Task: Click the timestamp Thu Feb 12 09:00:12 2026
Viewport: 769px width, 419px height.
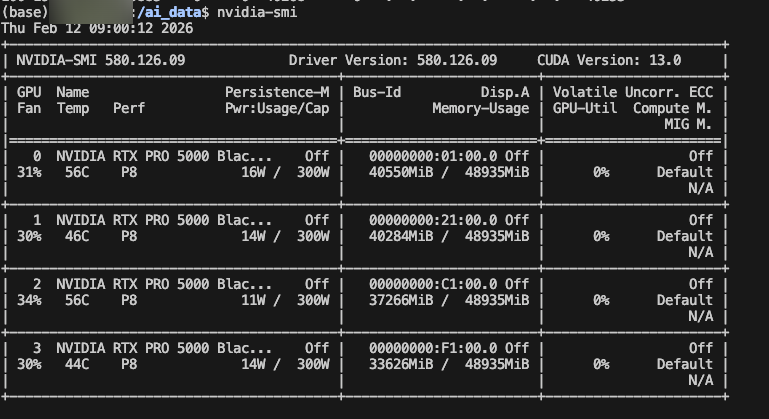Action: 97,27
